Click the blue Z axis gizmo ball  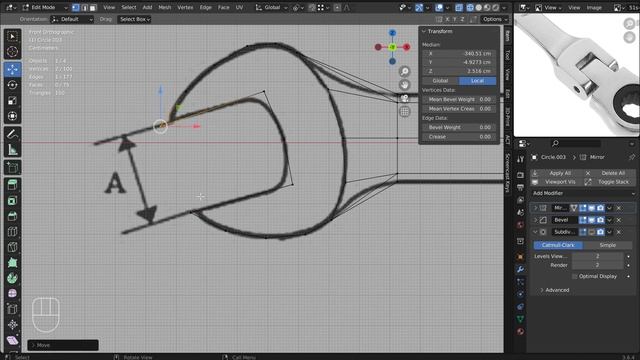pyautogui.click(x=392, y=33)
